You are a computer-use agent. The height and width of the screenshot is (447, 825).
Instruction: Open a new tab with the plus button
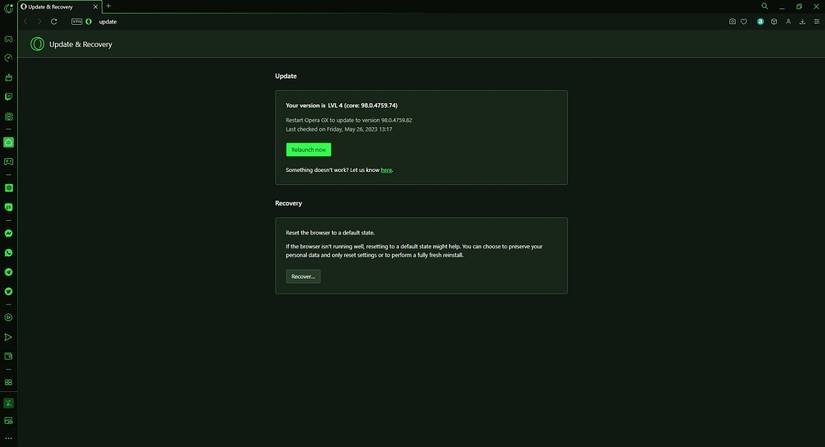coord(108,6)
